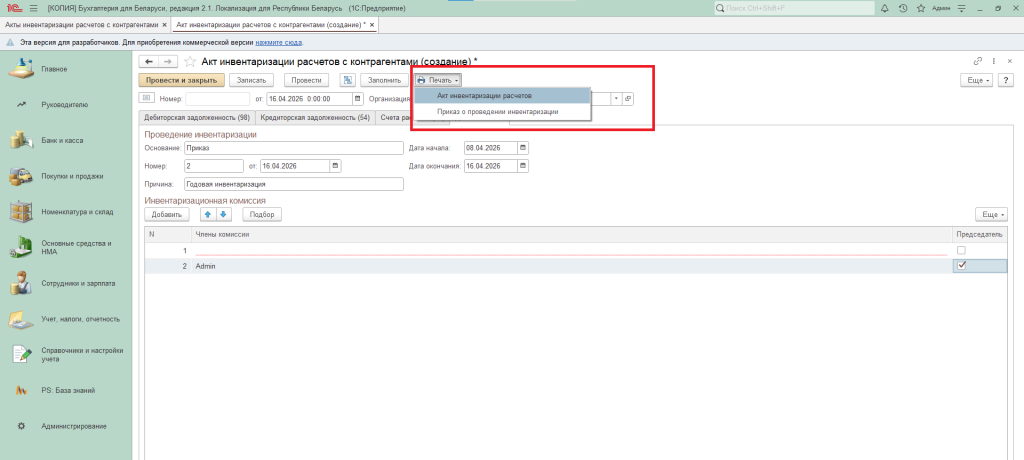1024x460 pixels.
Task: Move commission row down with blue arrow
Action: (223, 214)
